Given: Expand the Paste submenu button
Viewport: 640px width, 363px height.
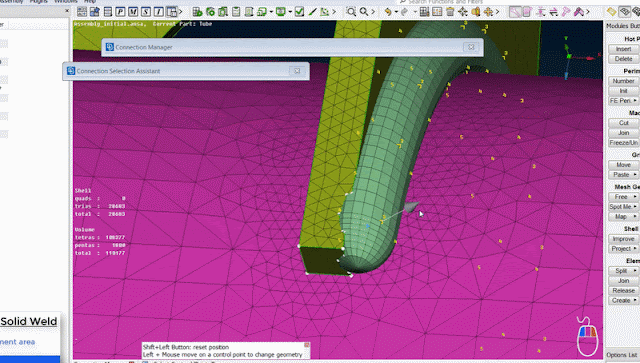Looking at the screenshot, I should [624, 175].
